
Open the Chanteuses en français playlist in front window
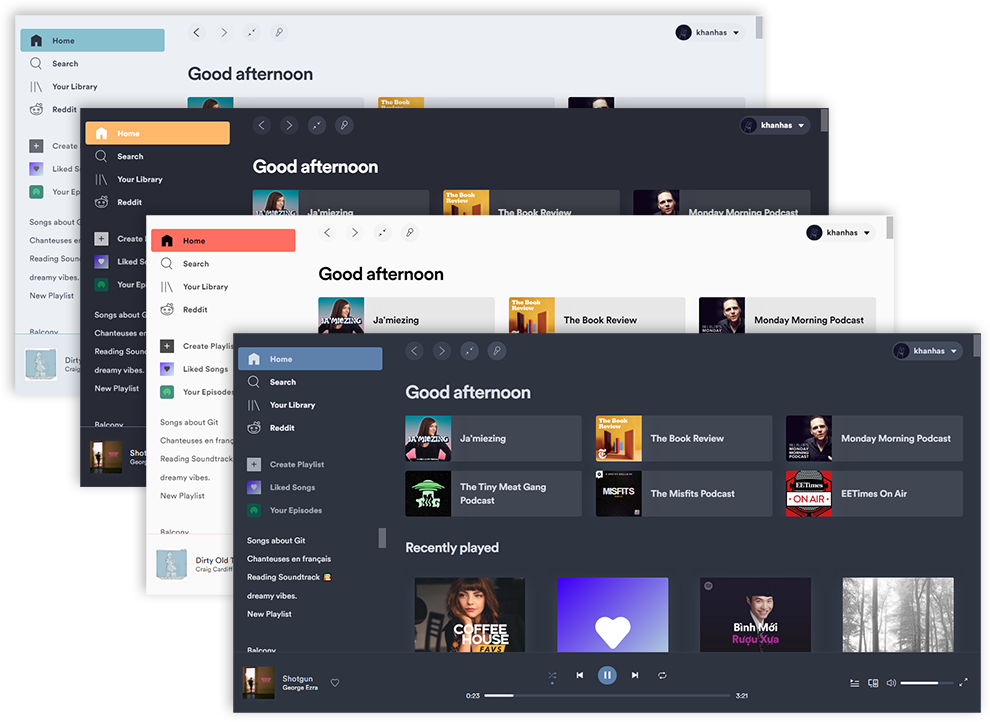point(289,559)
